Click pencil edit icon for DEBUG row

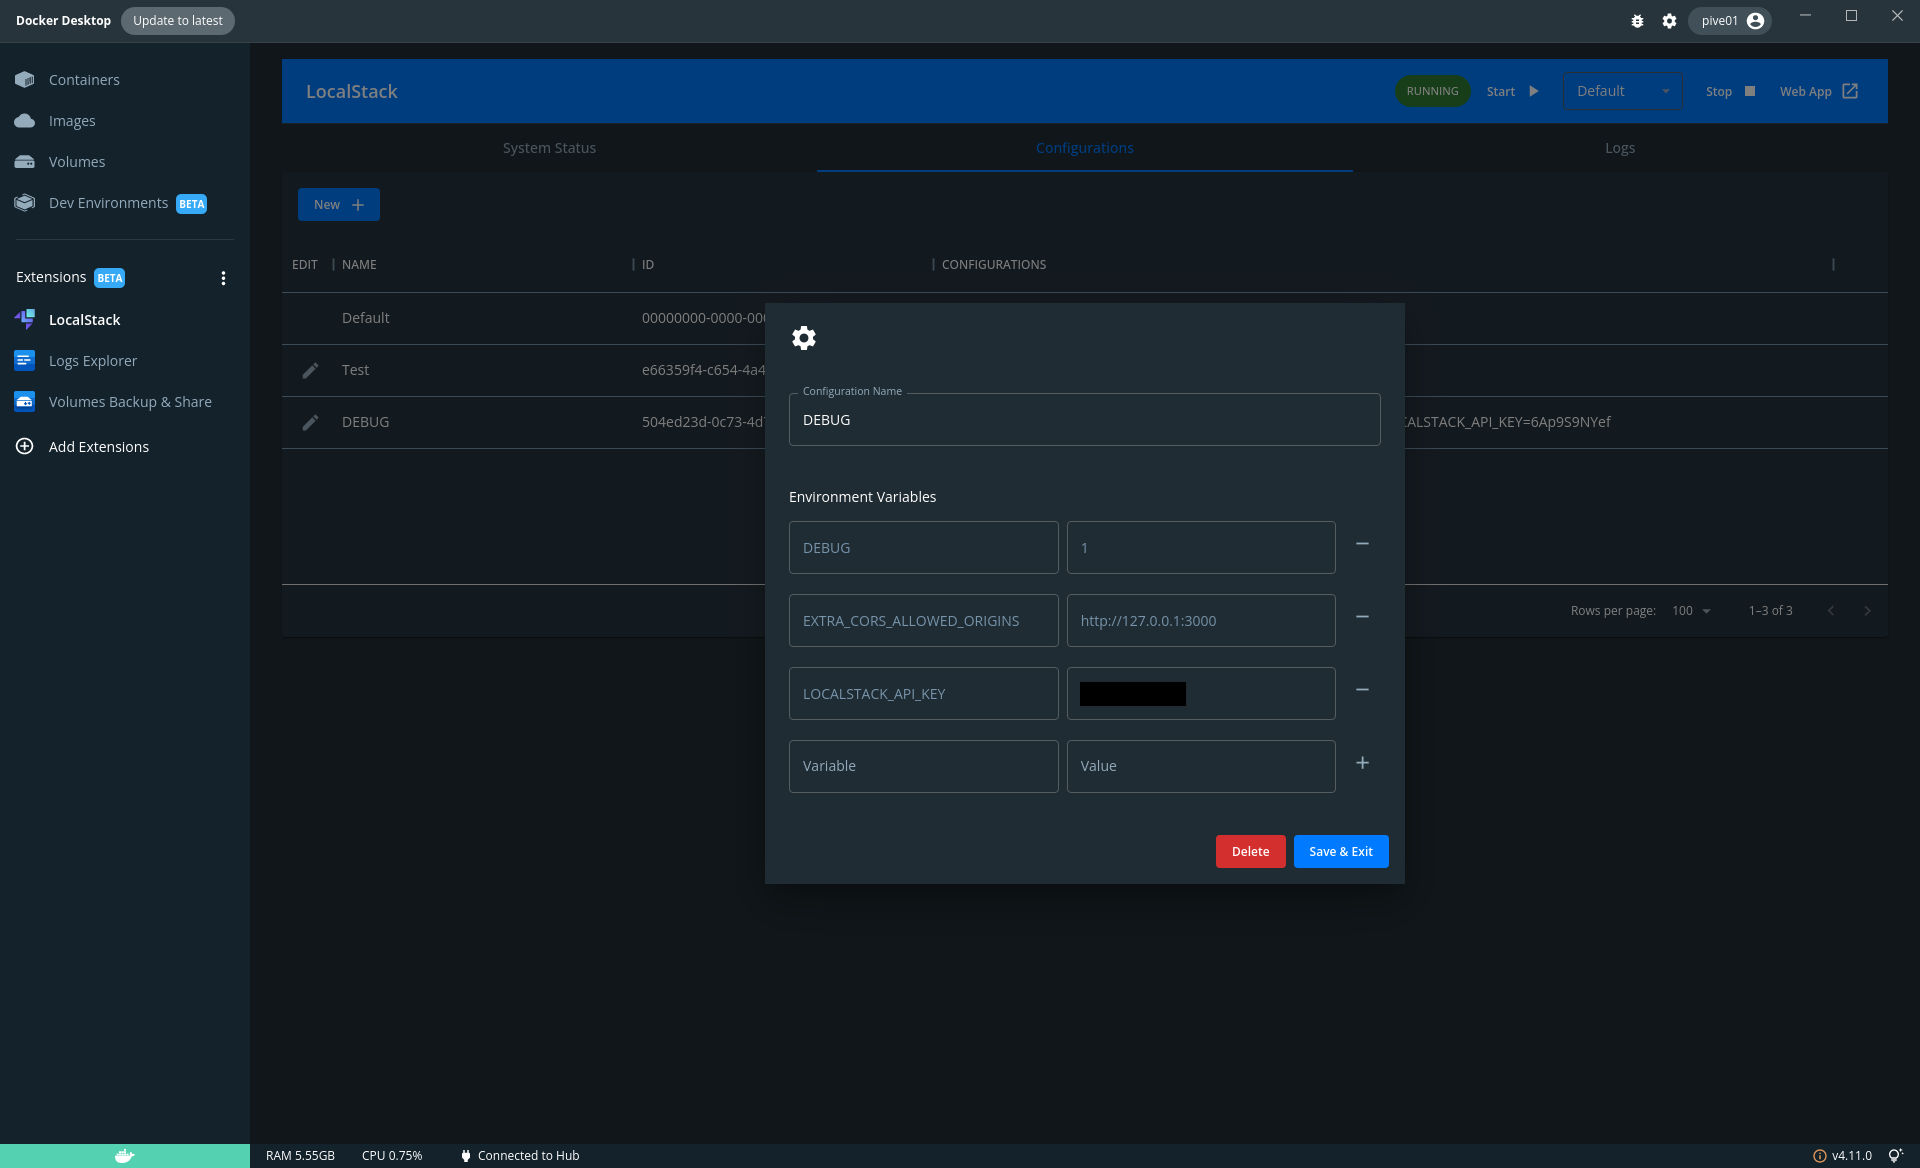tap(310, 422)
